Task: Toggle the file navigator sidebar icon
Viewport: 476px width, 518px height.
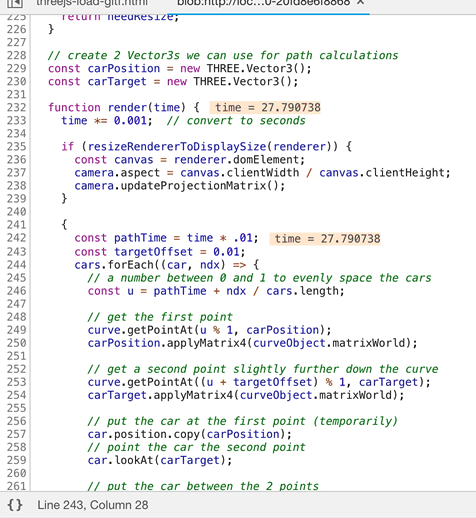Action: [15, 3]
